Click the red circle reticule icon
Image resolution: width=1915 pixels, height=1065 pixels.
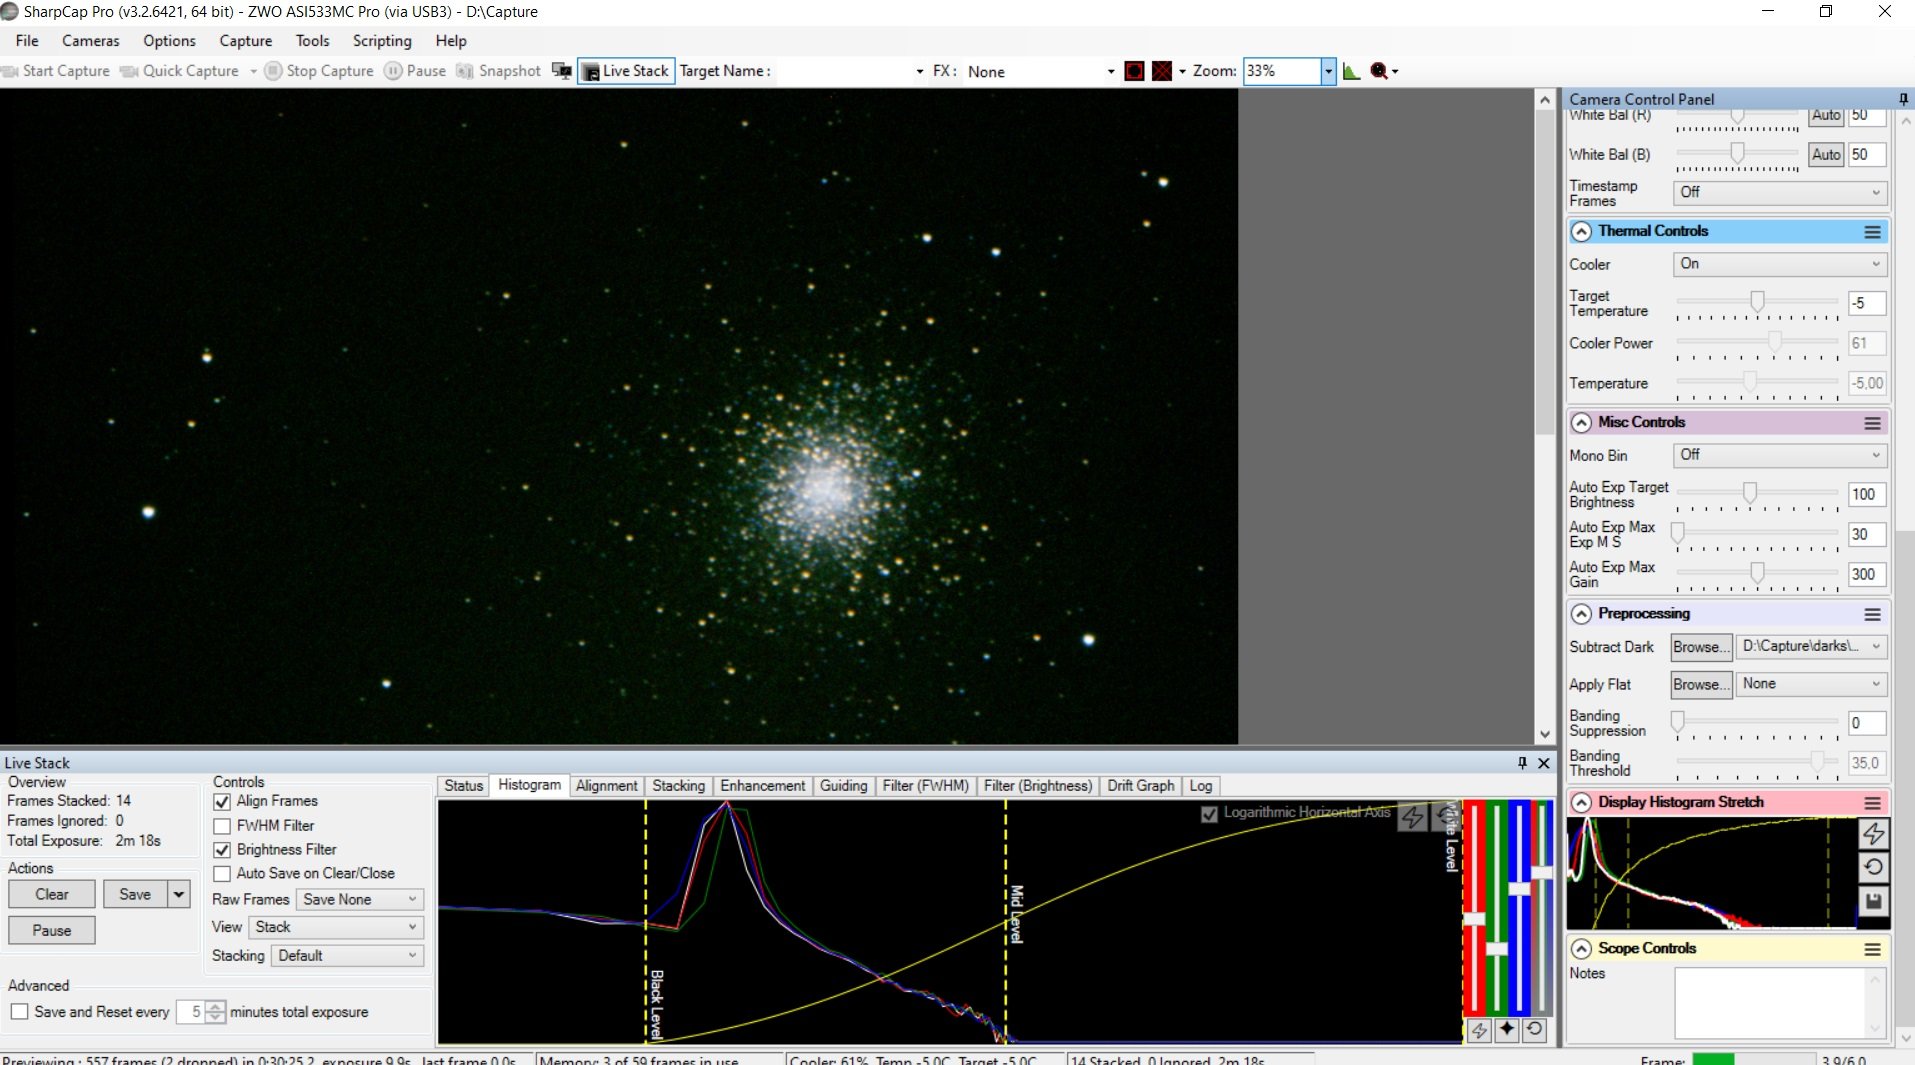[x=1134, y=71]
